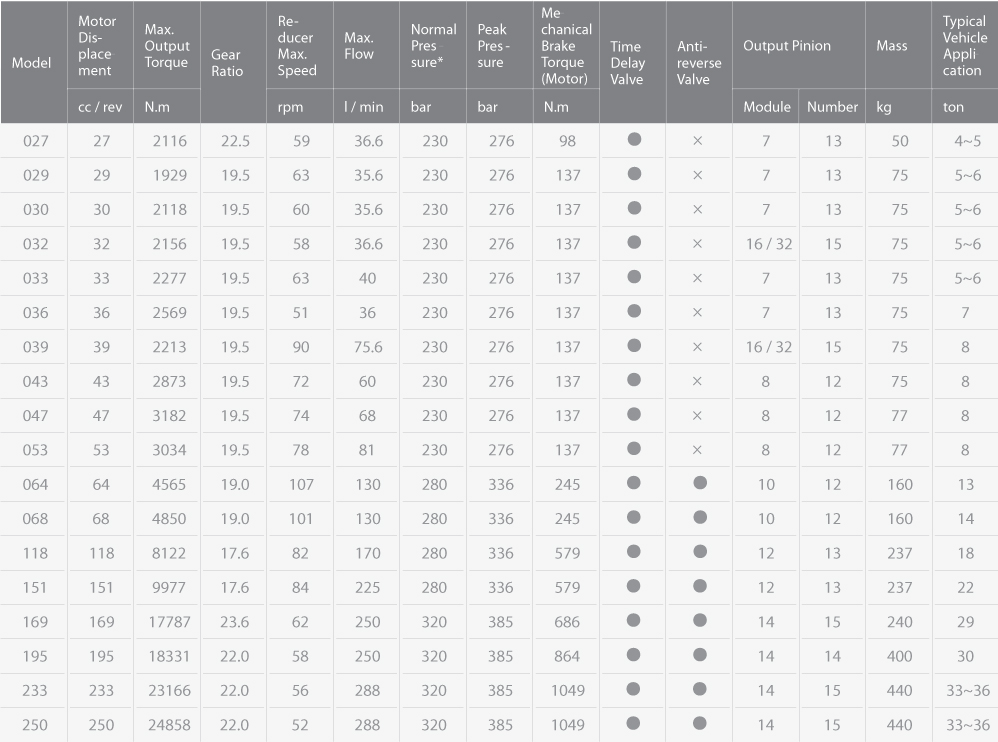Select the Model column header
The image size is (998, 742).
[x=32, y=62]
